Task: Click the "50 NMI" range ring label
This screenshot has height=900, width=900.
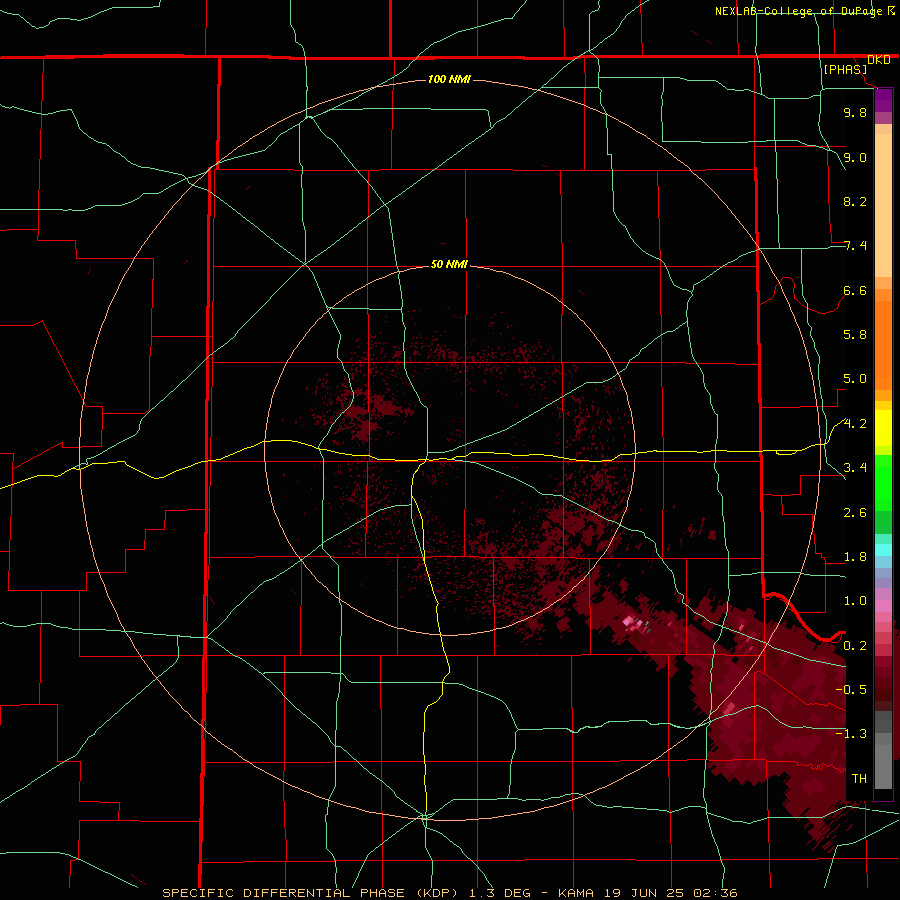Action: coord(449,264)
